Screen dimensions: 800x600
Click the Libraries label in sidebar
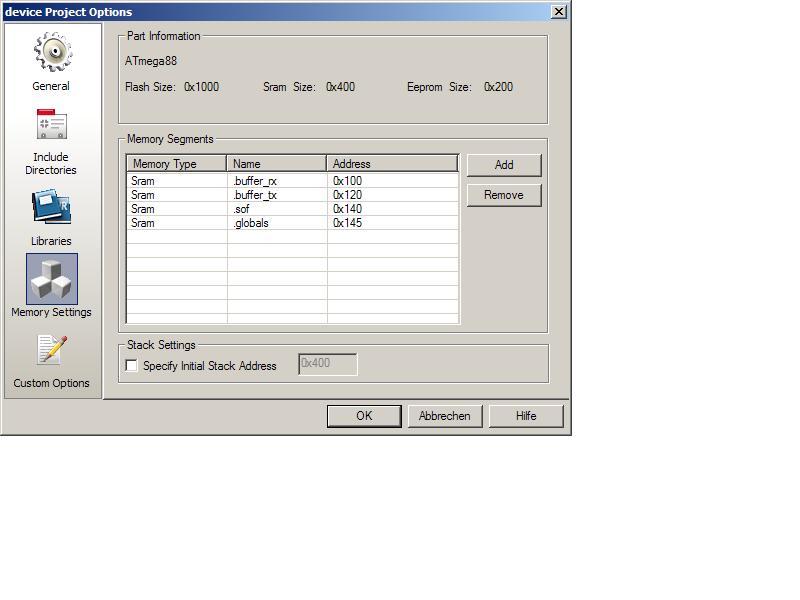pos(51,241)
